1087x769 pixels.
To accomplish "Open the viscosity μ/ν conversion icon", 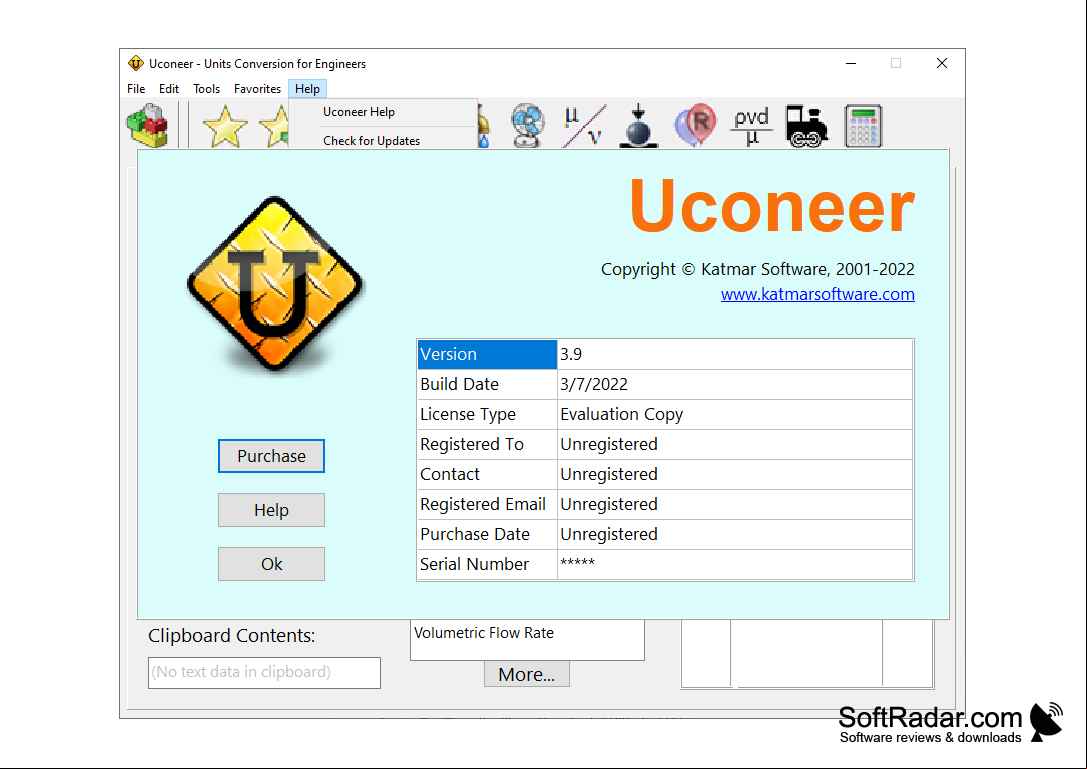I will tap(584, 126).
